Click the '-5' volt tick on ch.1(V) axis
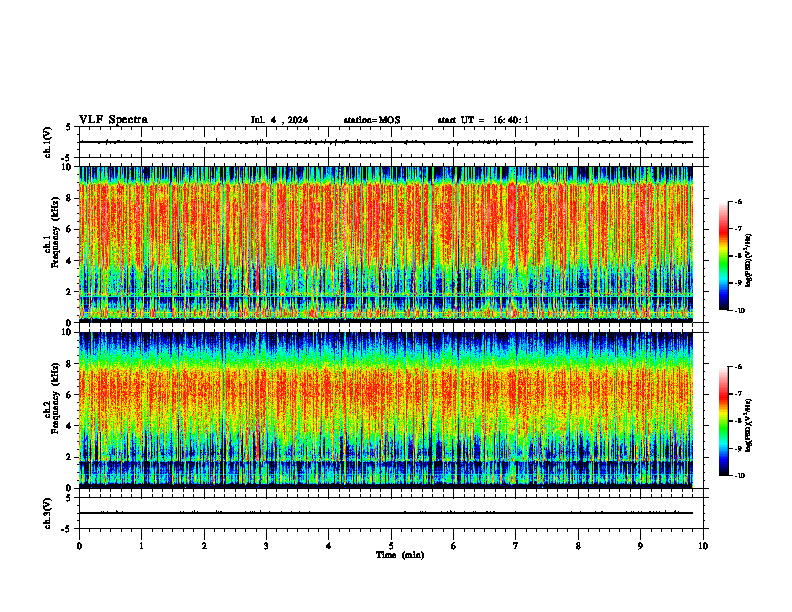The image size is (792, 612). pos(67,158)
